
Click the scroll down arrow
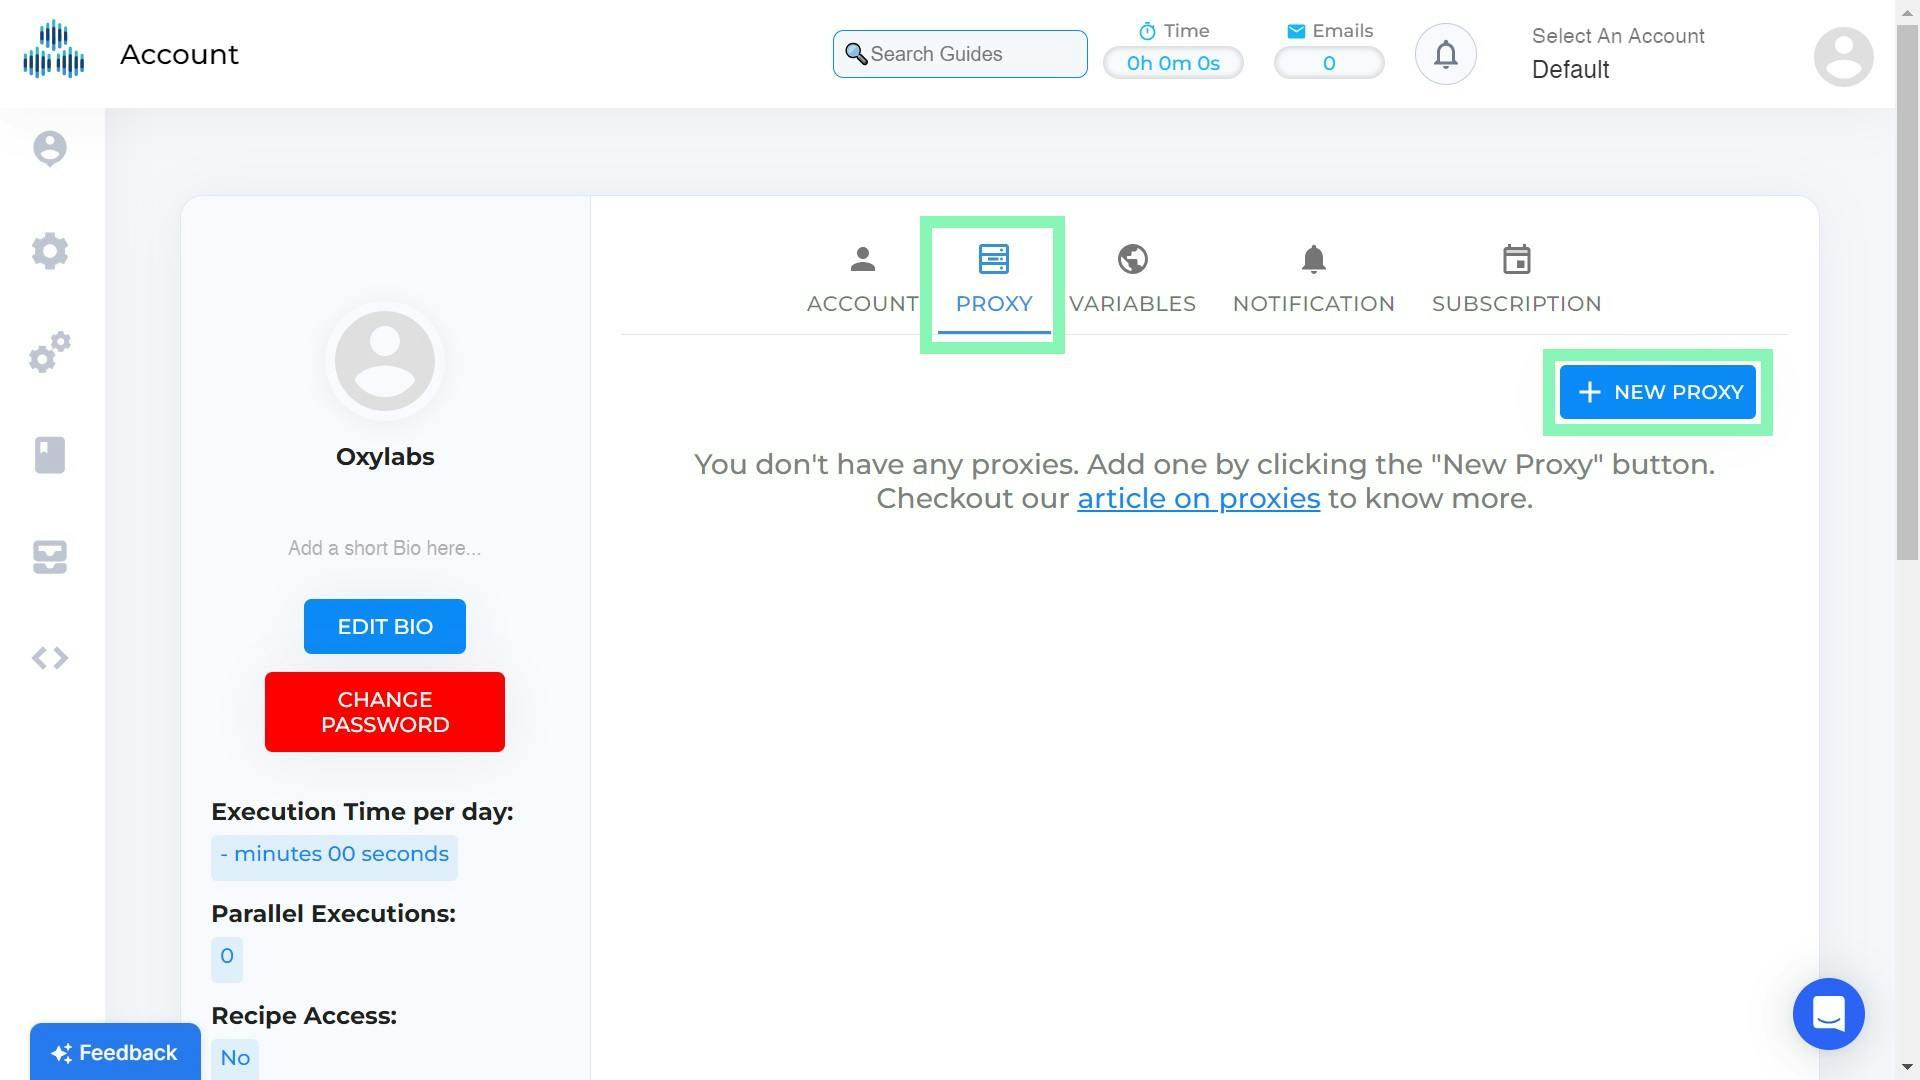[1907, 1068]
